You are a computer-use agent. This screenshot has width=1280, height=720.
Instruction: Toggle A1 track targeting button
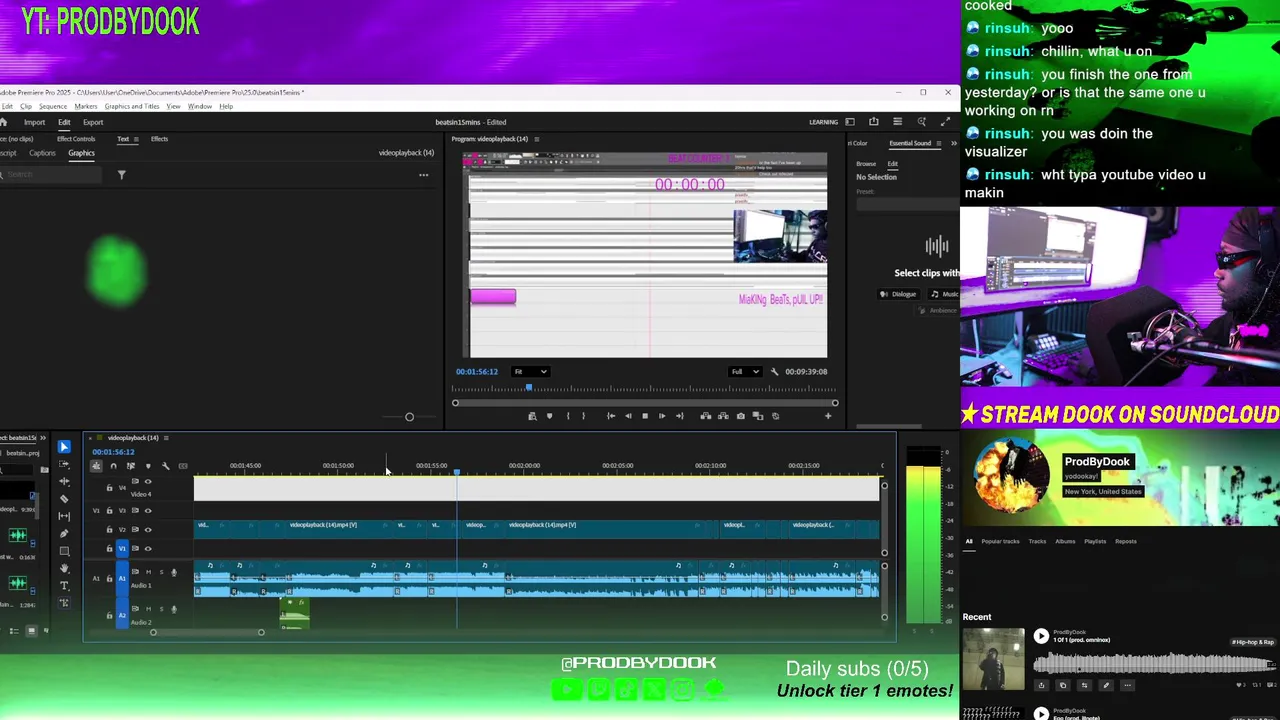(x=122, y=578)
